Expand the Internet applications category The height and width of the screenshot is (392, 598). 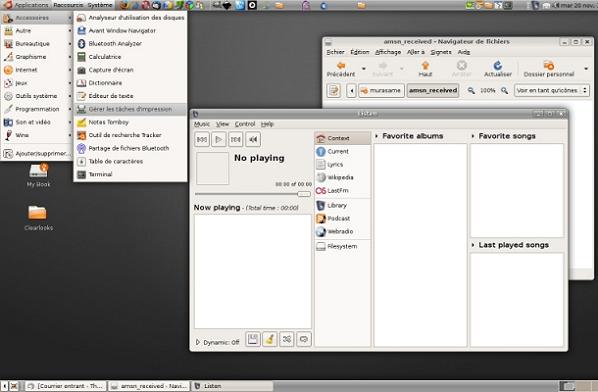(x=37, y=70)
